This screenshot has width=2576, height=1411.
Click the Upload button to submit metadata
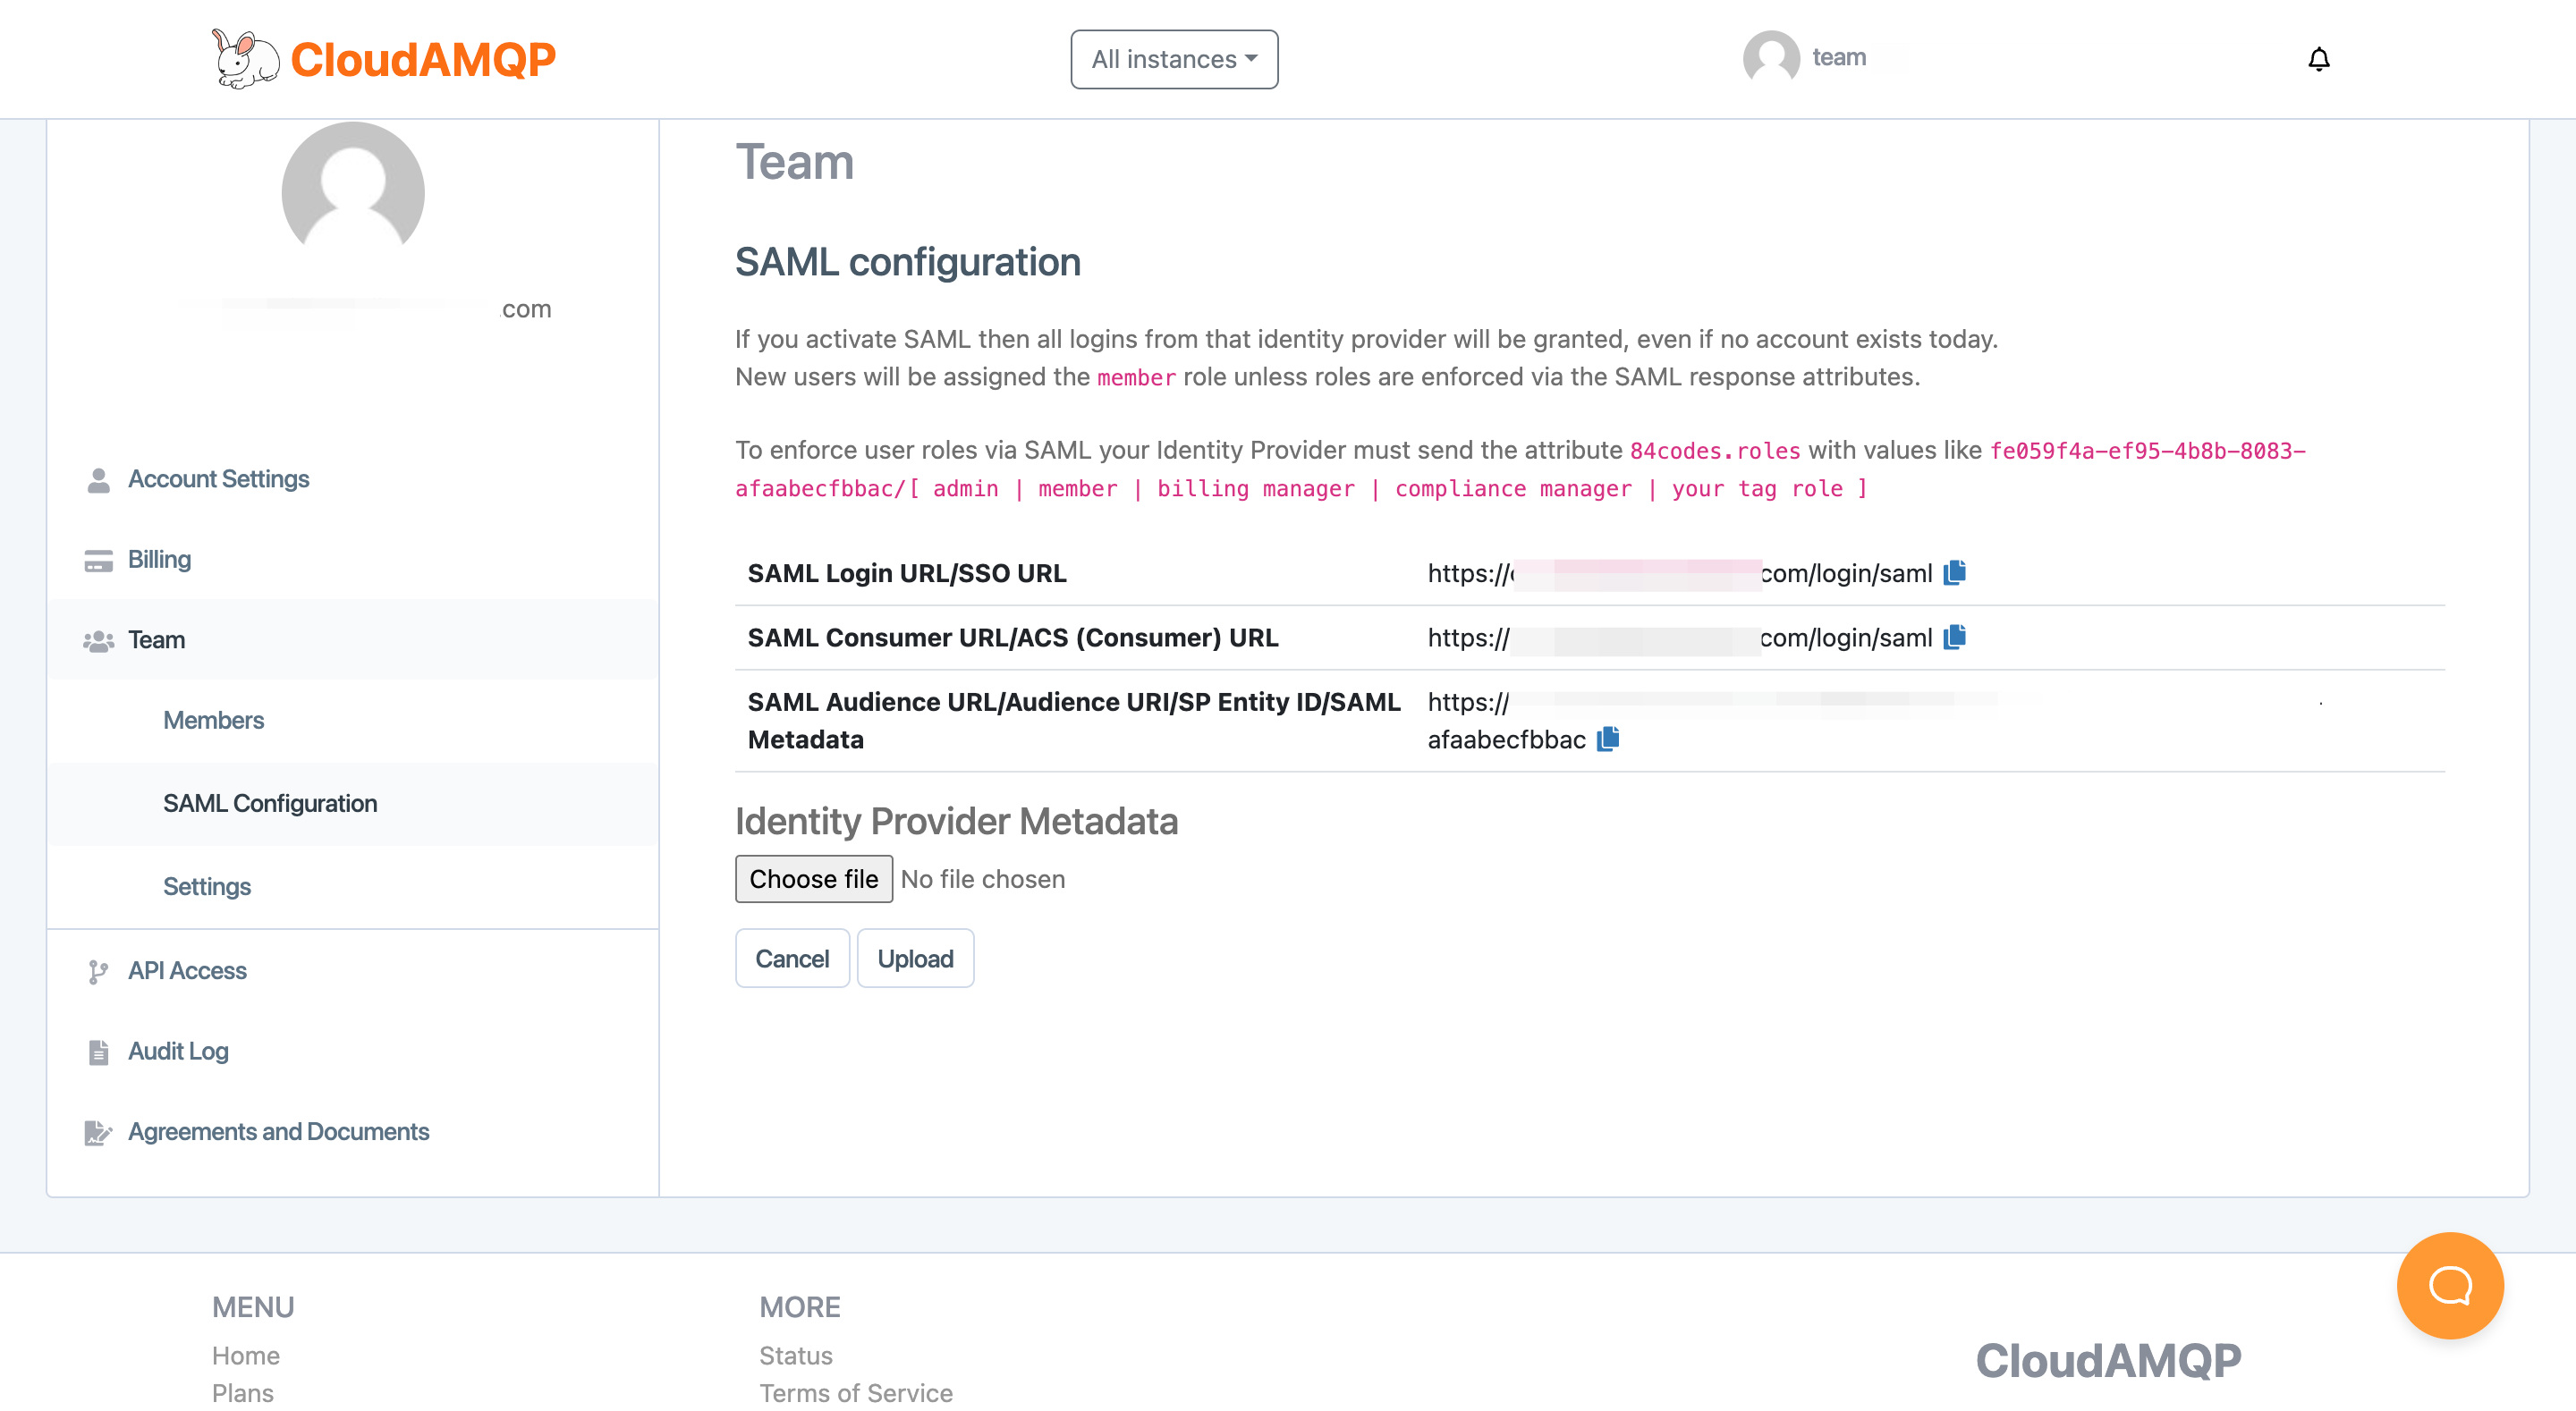point(914,958)
